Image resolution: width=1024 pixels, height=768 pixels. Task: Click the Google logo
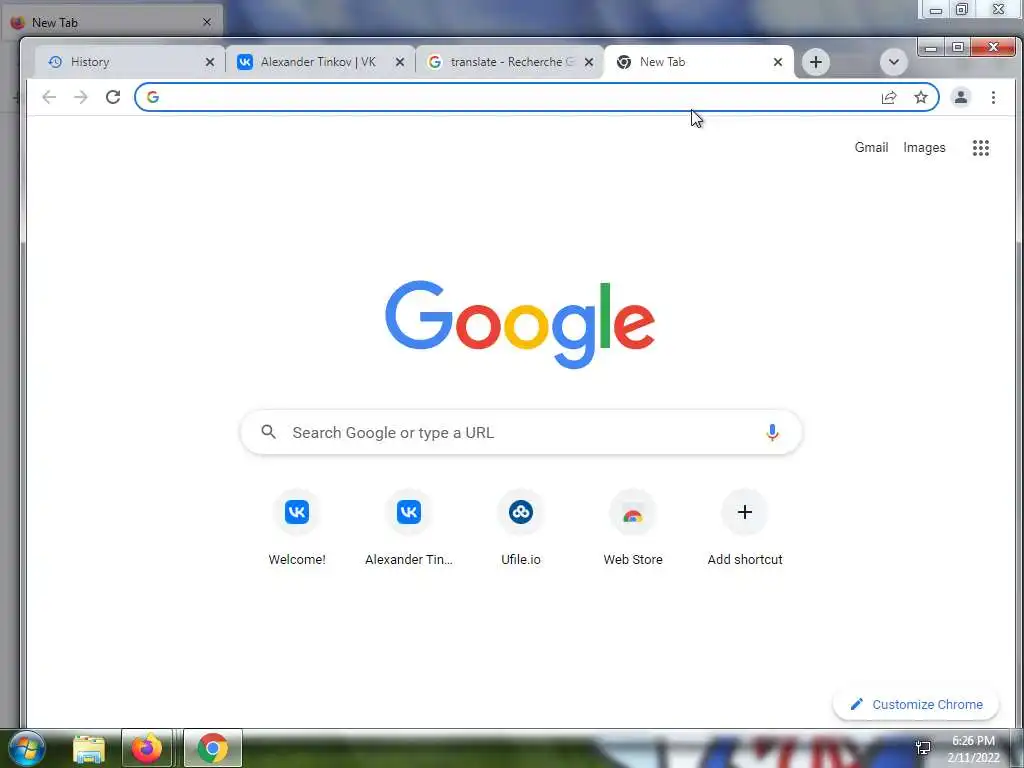tap(520, 324)
